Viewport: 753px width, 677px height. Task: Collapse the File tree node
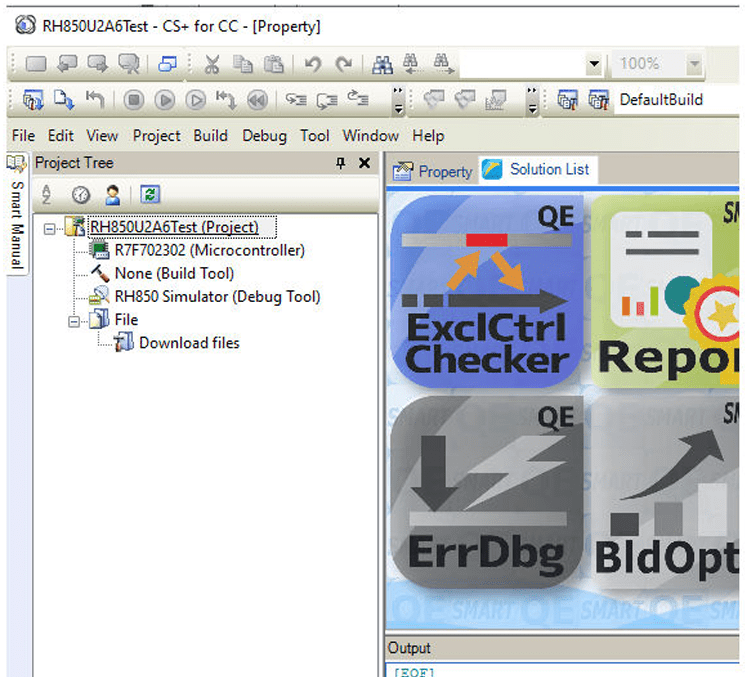pyautogui.click(x=73, y=321)
